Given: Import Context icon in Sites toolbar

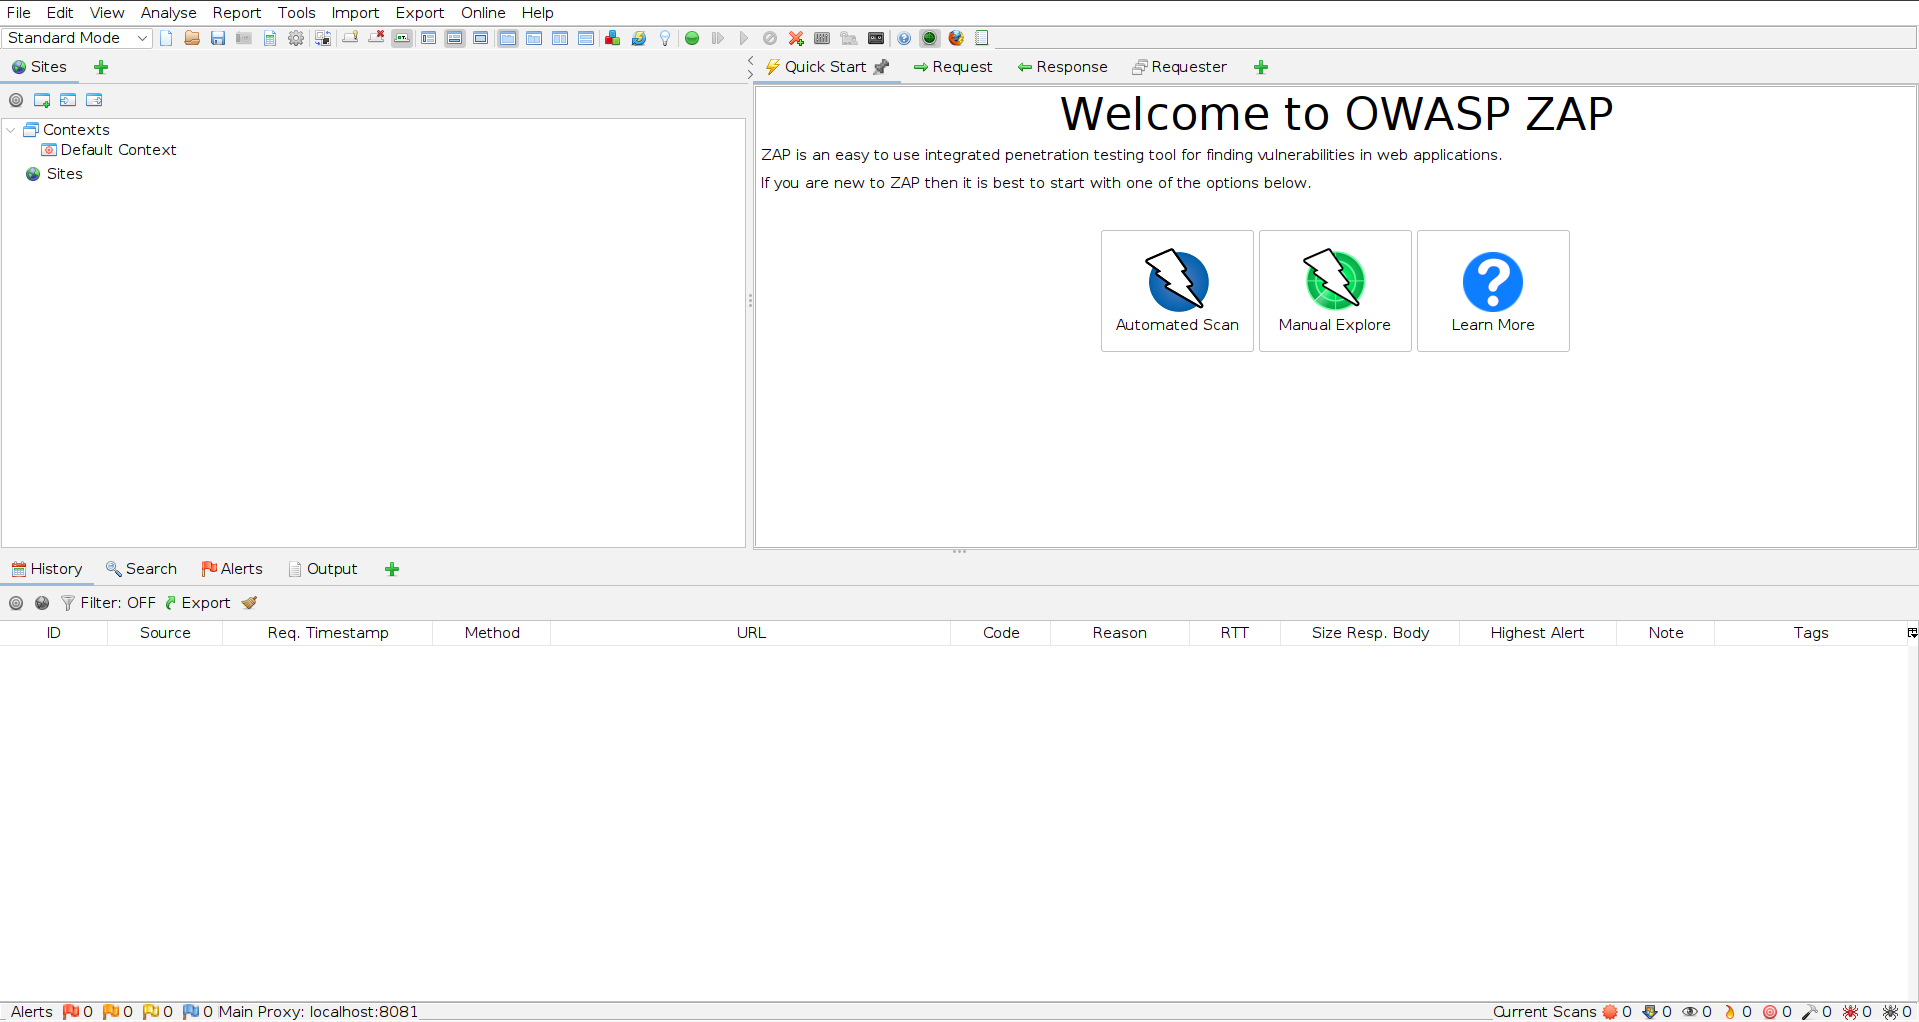Looking at the screenshot, I should (x=68, y=100).
